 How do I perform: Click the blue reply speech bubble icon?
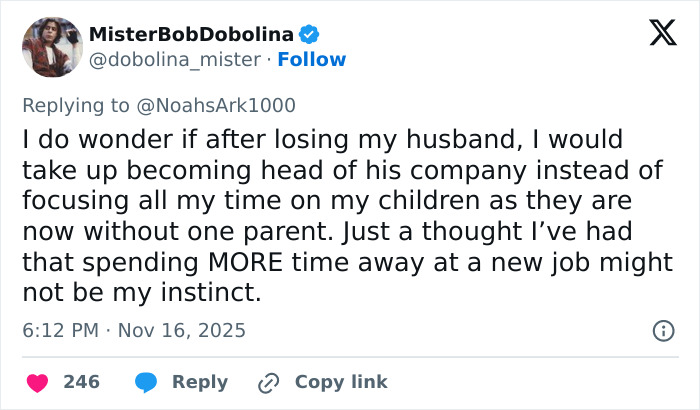pos(146,382)
